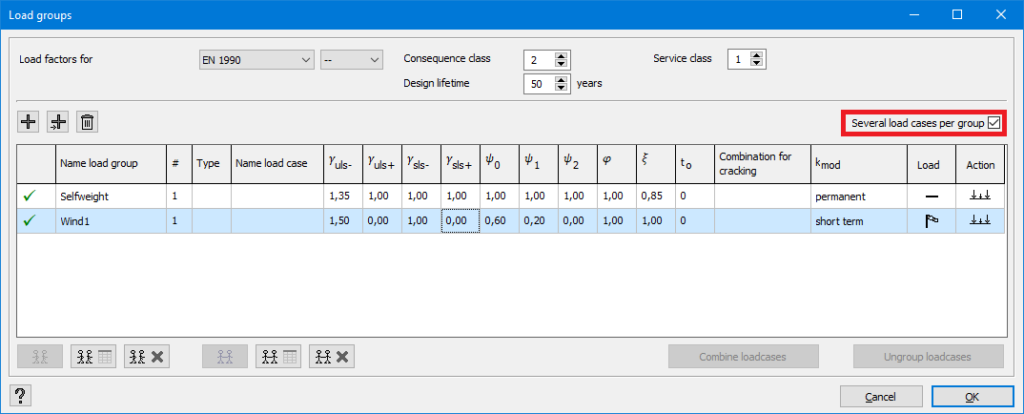This screenshot has height=414, width=1024.
Task: Click the permanent kmod cell for Selfweight
Action: coord(859,196)
